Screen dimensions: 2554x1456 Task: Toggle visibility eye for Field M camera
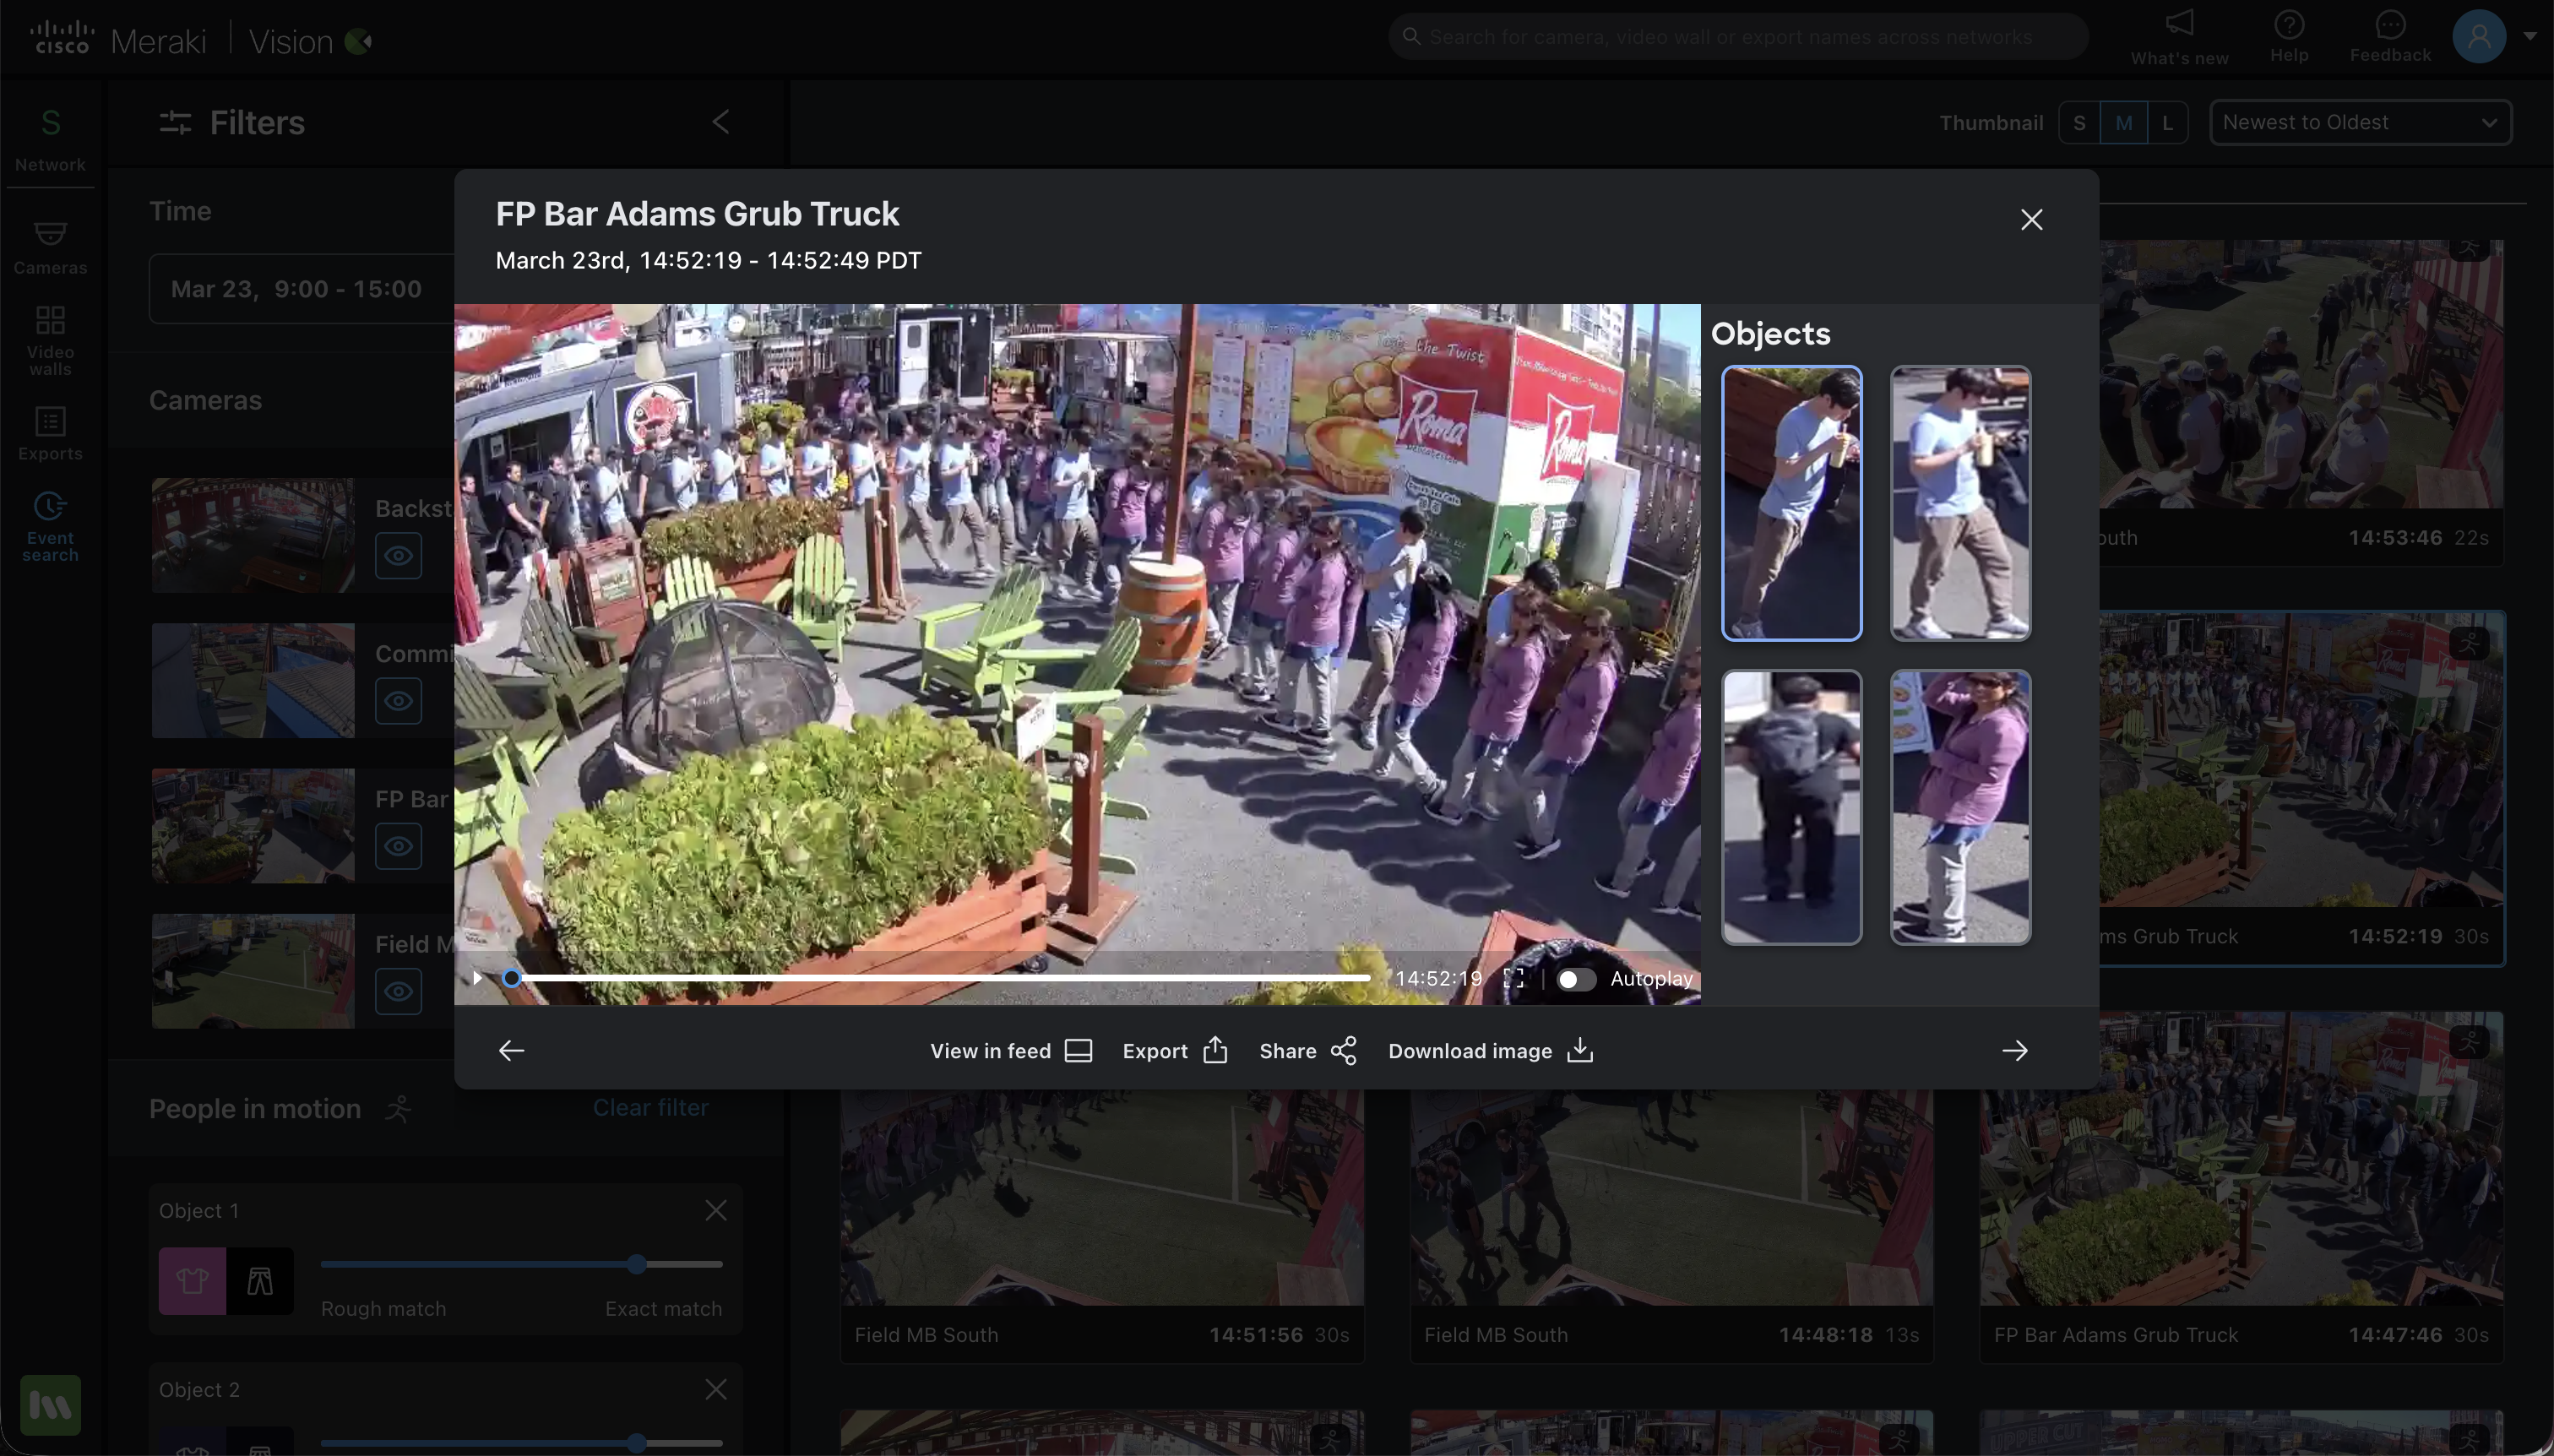tap(398, 991)
